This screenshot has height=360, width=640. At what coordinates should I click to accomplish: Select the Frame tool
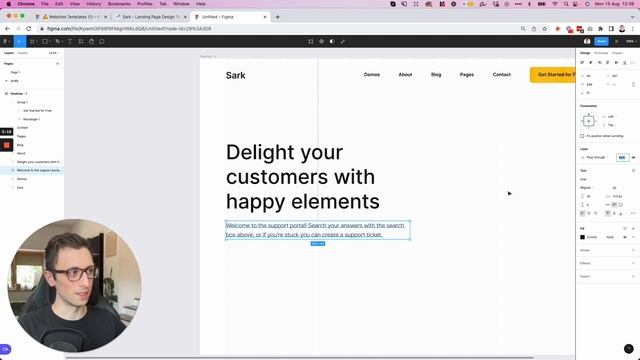point(32,41)
